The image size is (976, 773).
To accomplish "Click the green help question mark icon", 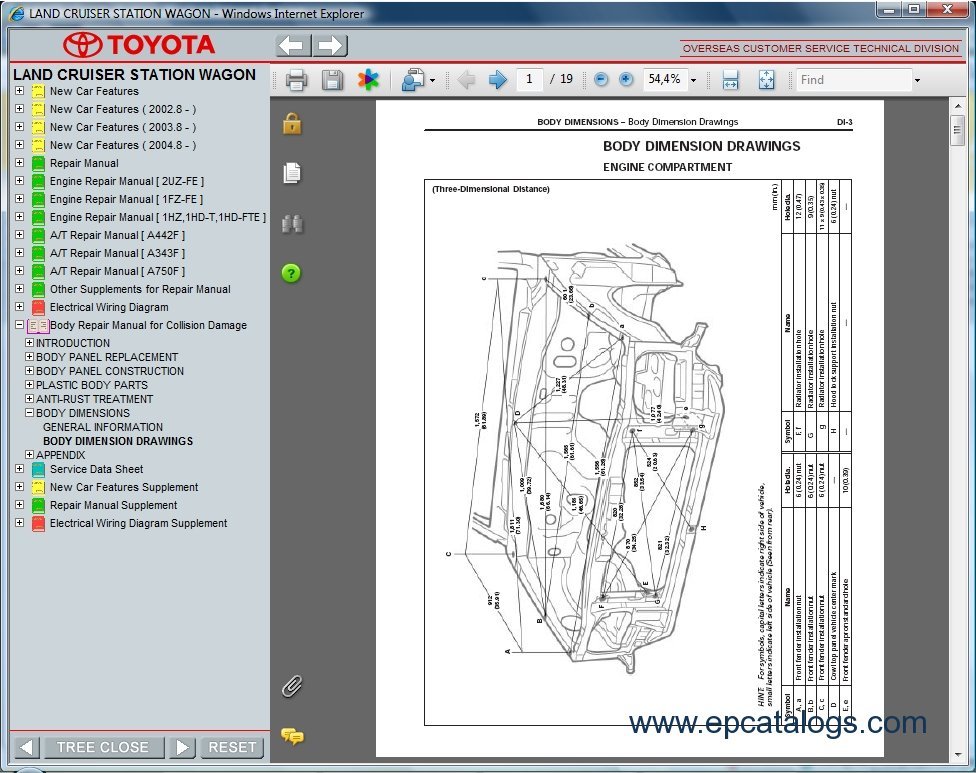I will point(291,273).
